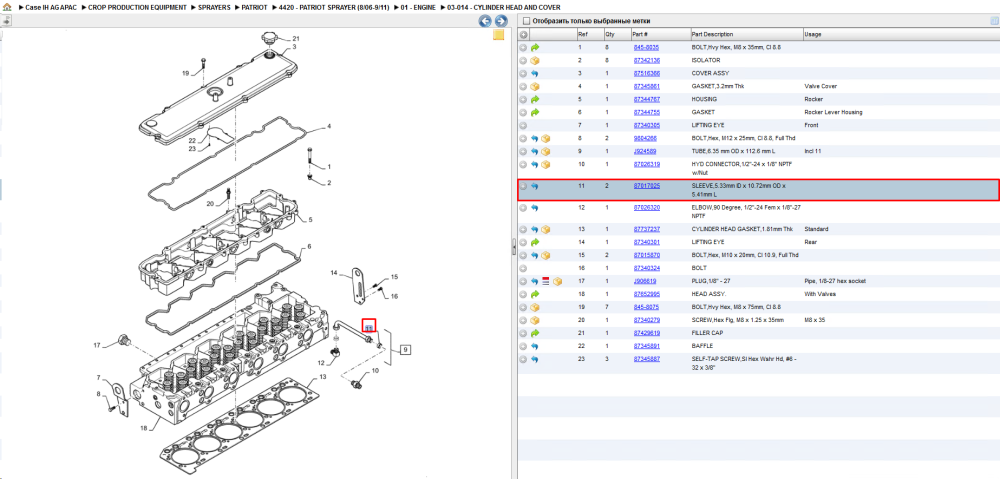Select callout 18 on the diagram
The image size is (1000, 479).
[143, 429]
